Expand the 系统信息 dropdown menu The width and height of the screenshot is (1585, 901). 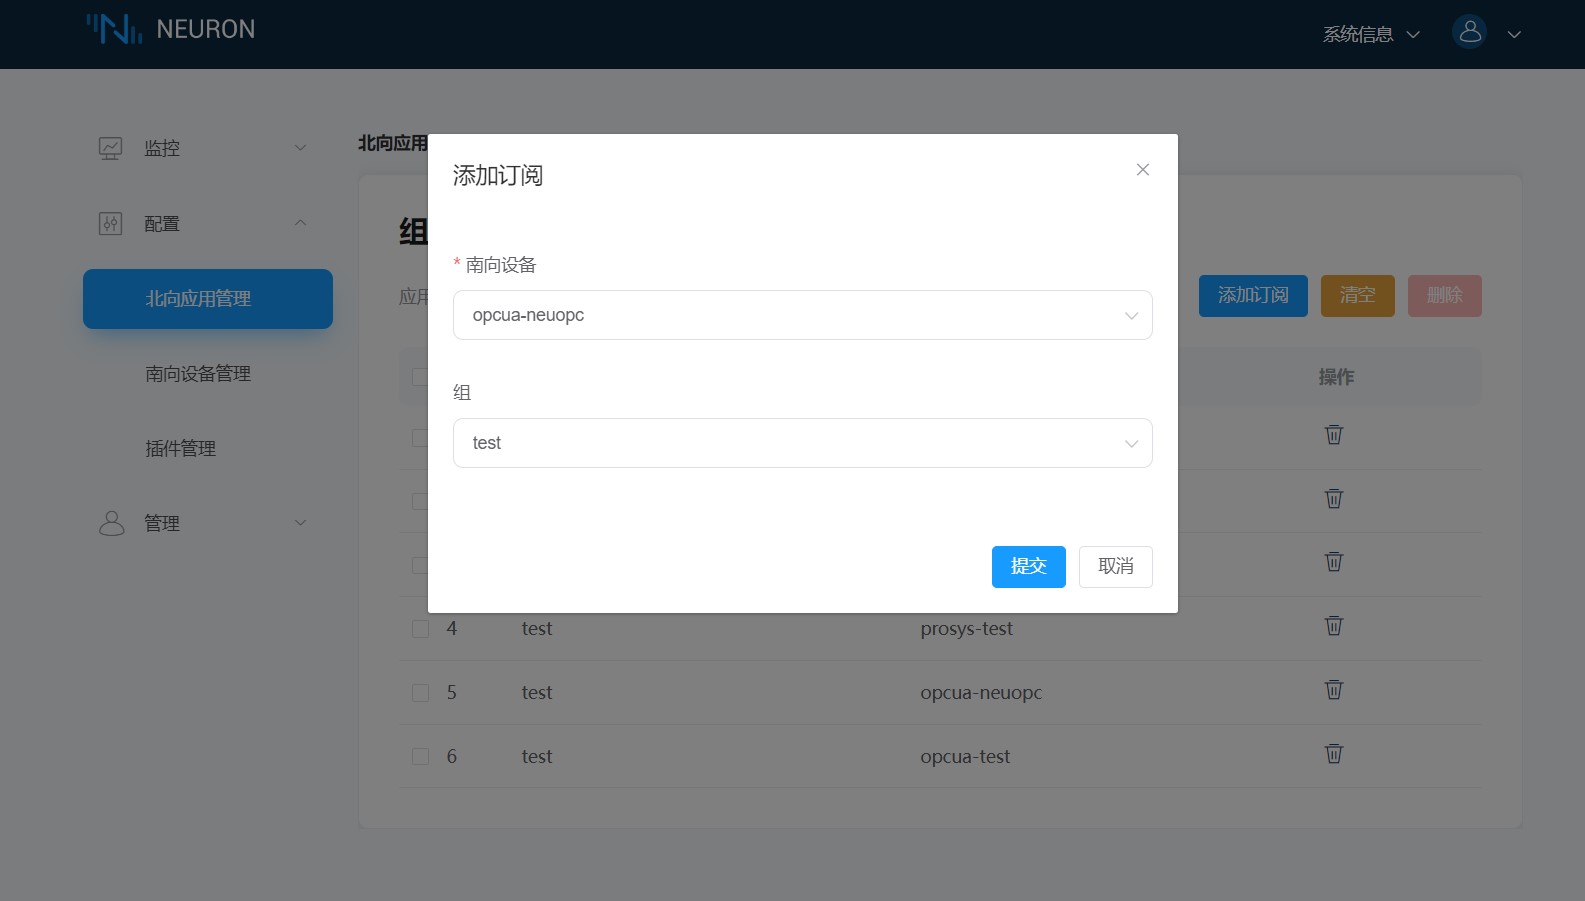[x=1370, y=34]
